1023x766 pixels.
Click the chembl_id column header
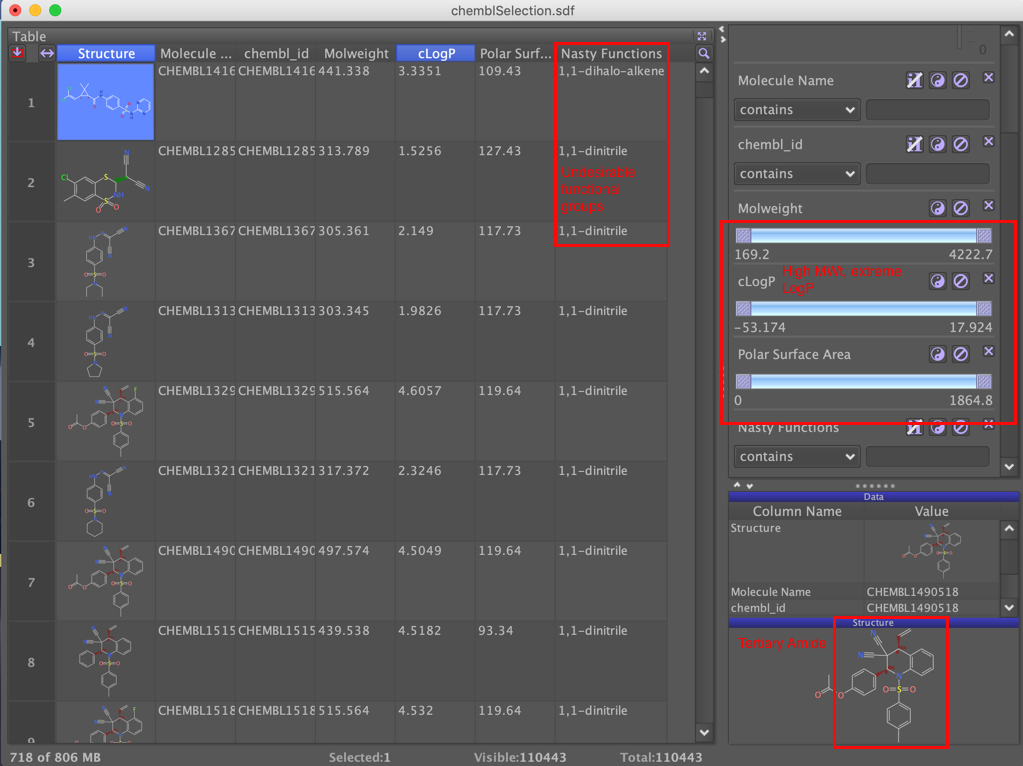(x=276, y=54)
